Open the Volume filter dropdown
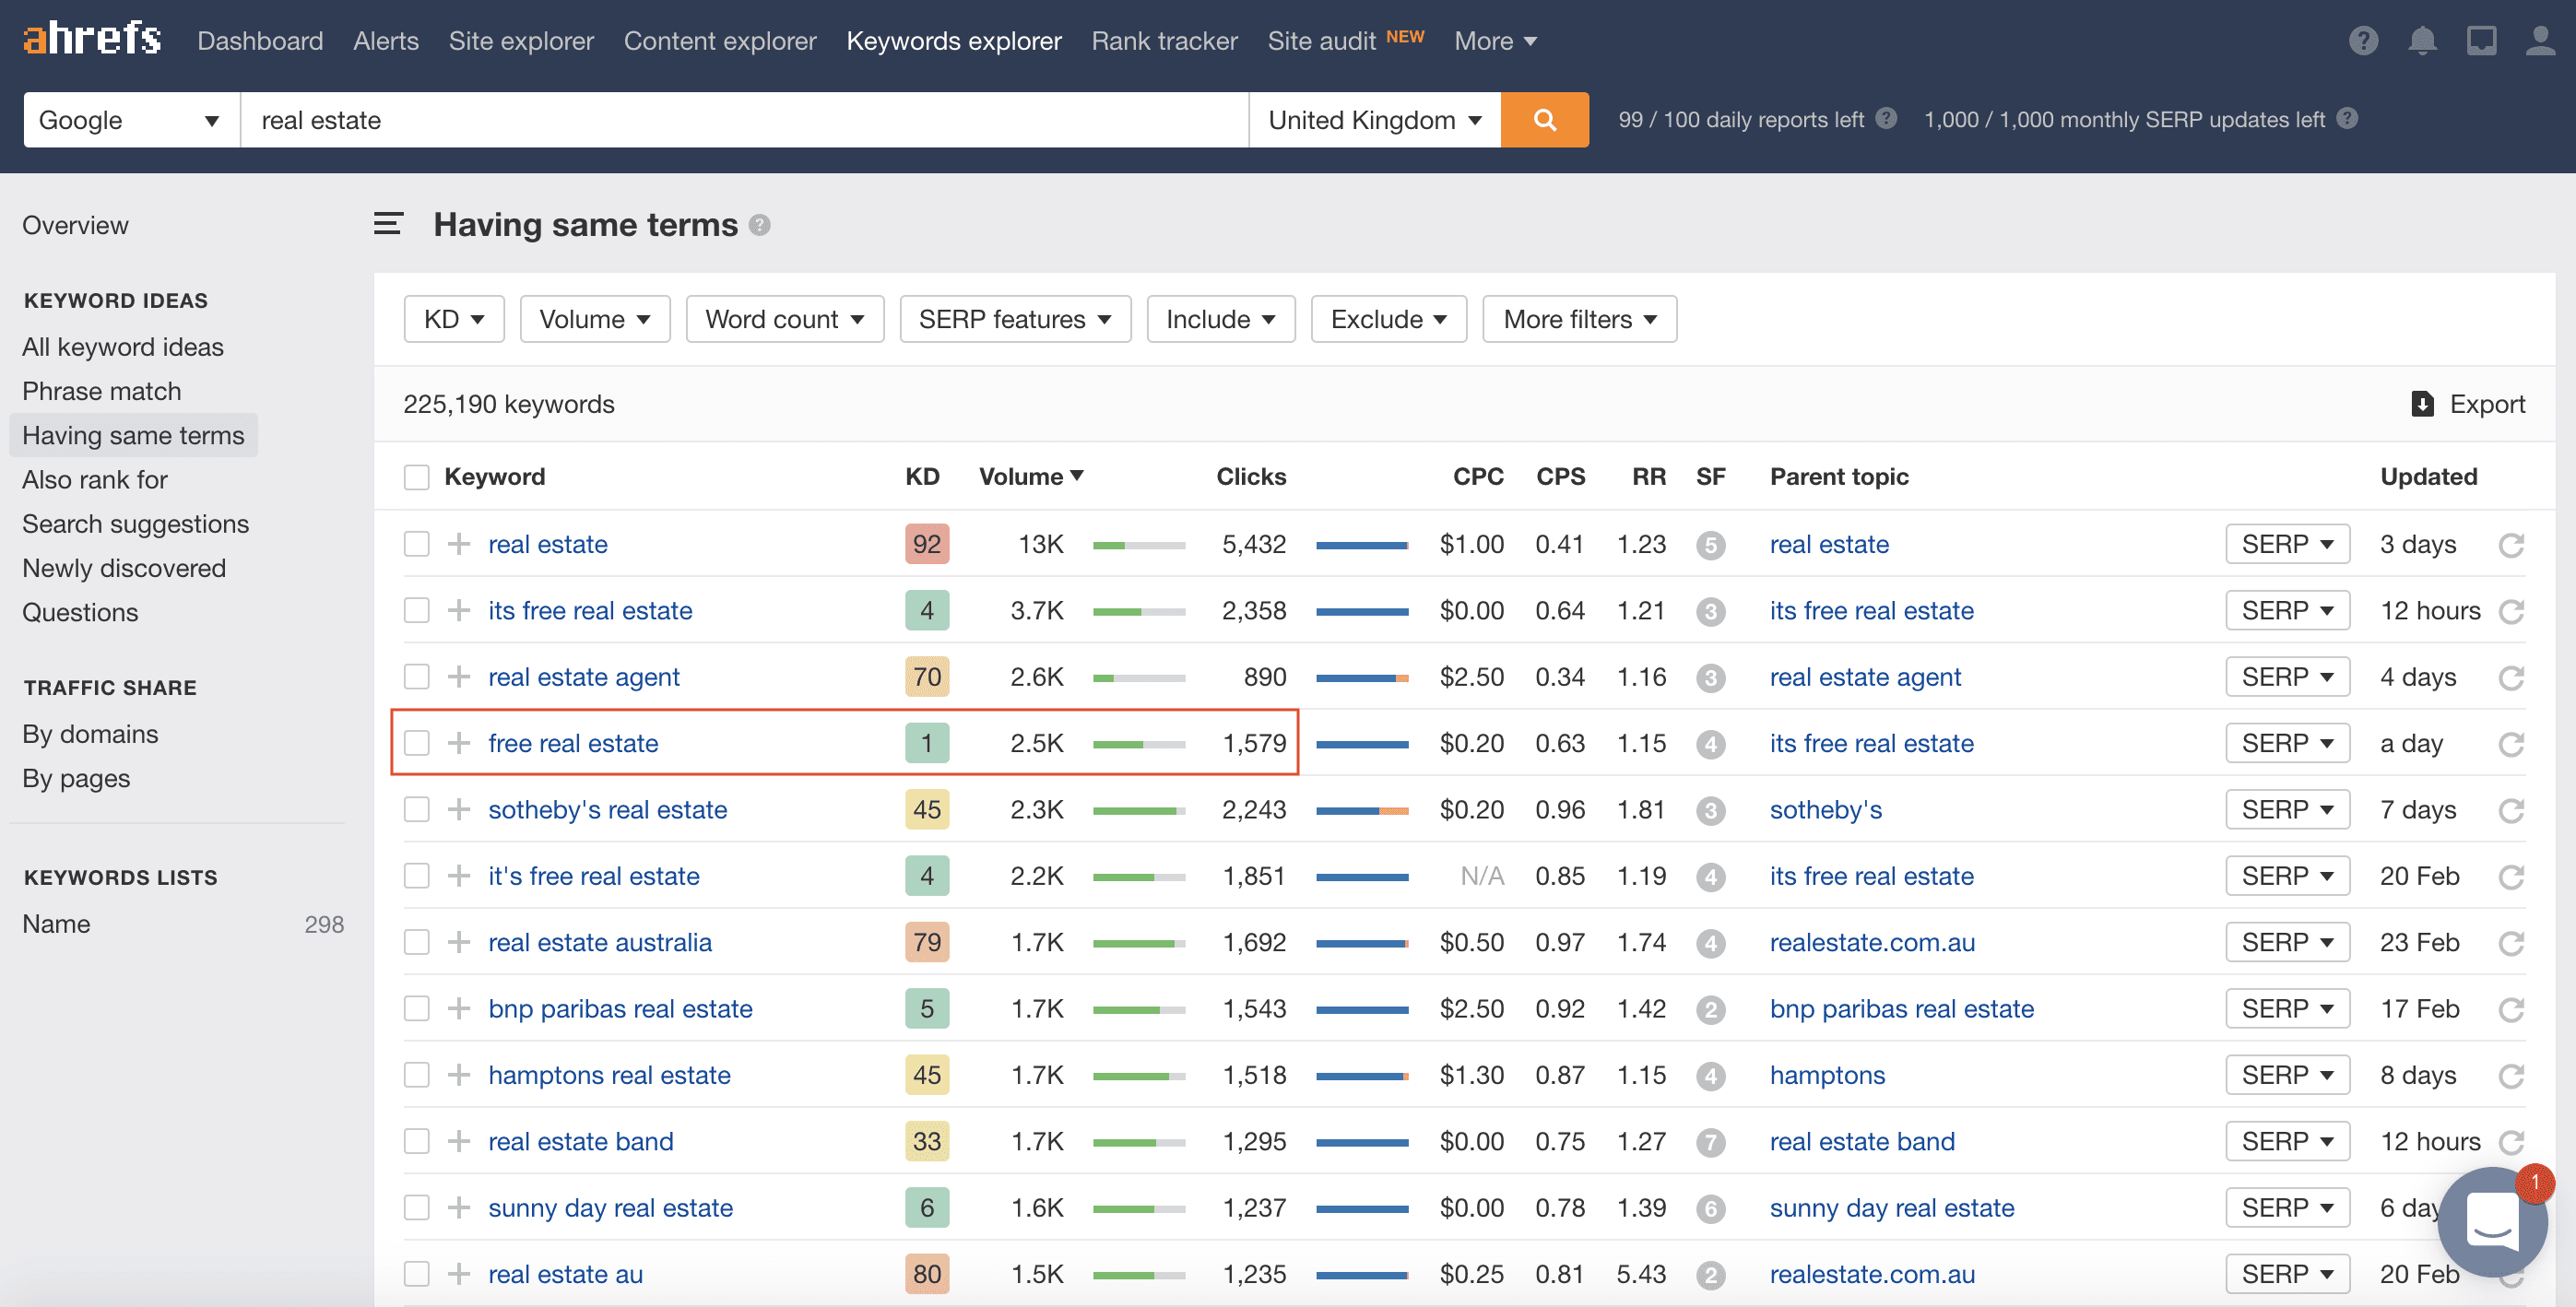 [595, 319]
